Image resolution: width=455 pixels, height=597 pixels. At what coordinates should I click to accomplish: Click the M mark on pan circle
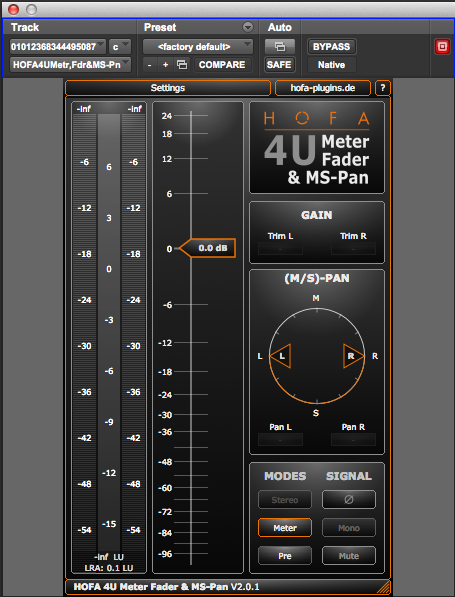click(316, 298)
